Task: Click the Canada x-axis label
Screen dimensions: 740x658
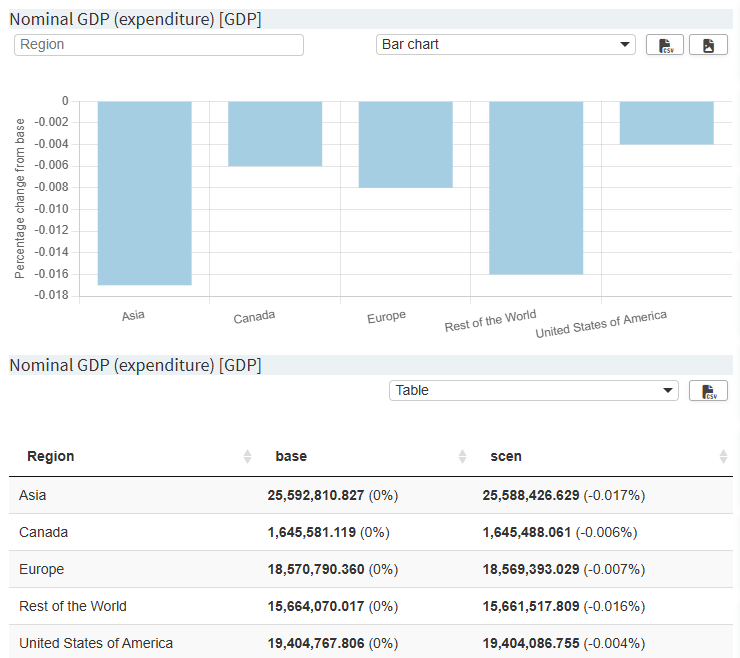Action: (254, 317)
